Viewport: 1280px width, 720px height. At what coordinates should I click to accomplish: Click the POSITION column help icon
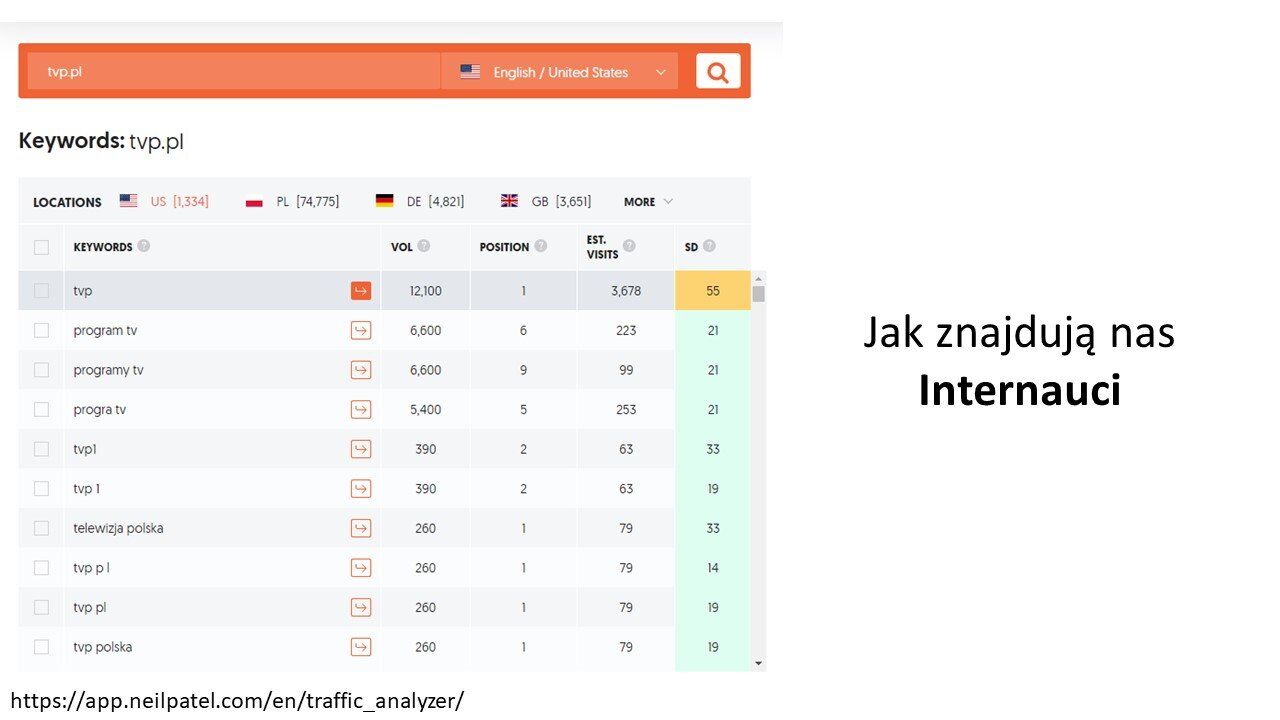pos(541,246)
